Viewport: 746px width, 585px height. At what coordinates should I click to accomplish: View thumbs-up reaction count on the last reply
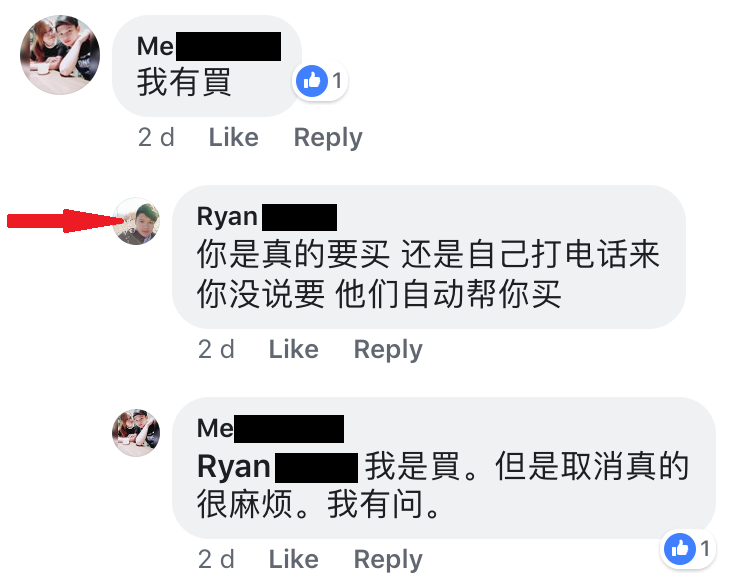click(x=688, y=549)
